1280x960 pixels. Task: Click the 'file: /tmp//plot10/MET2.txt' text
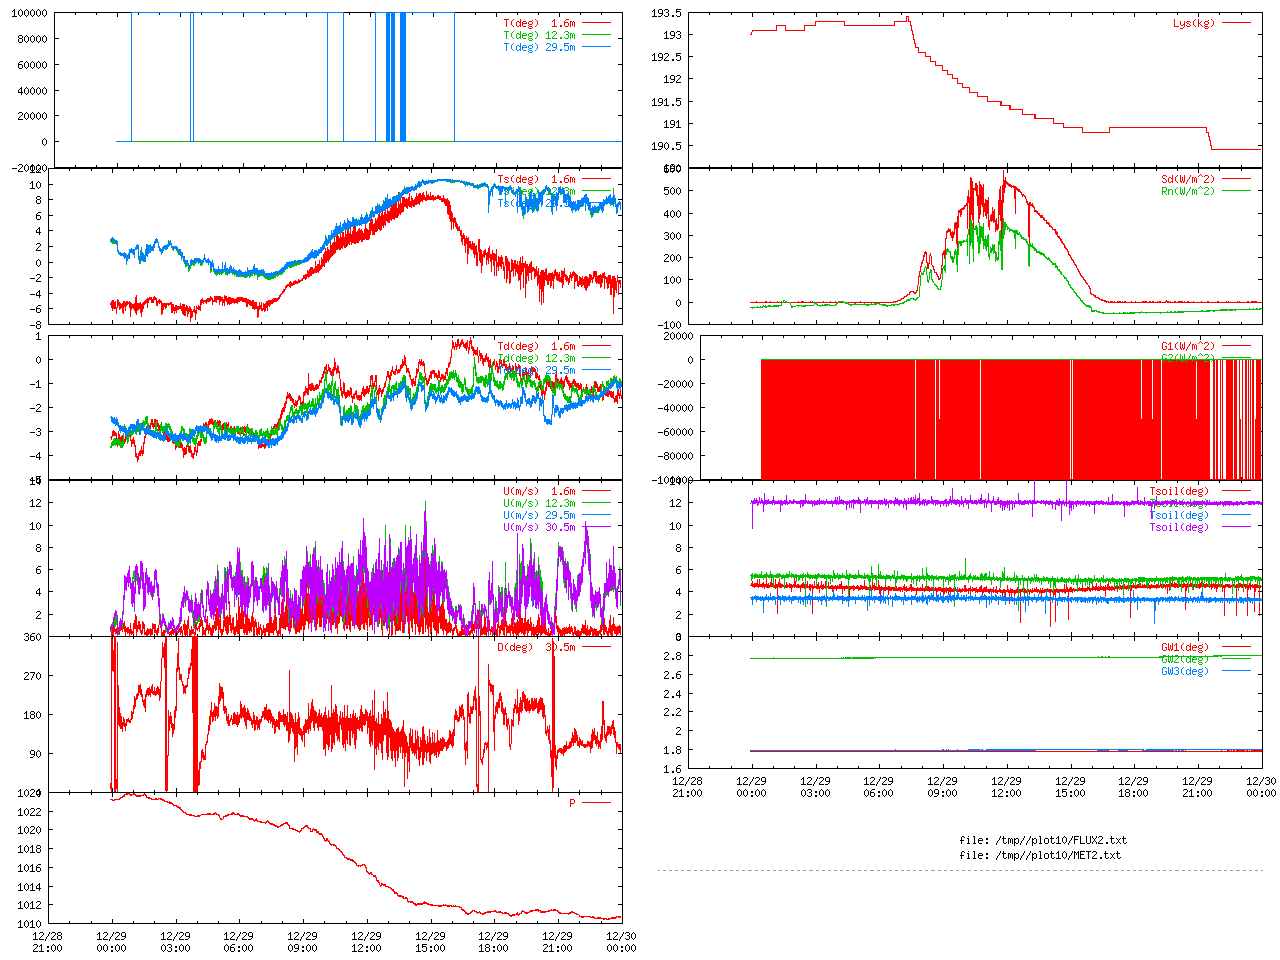pyautogui.click(x=1040, y=856)
